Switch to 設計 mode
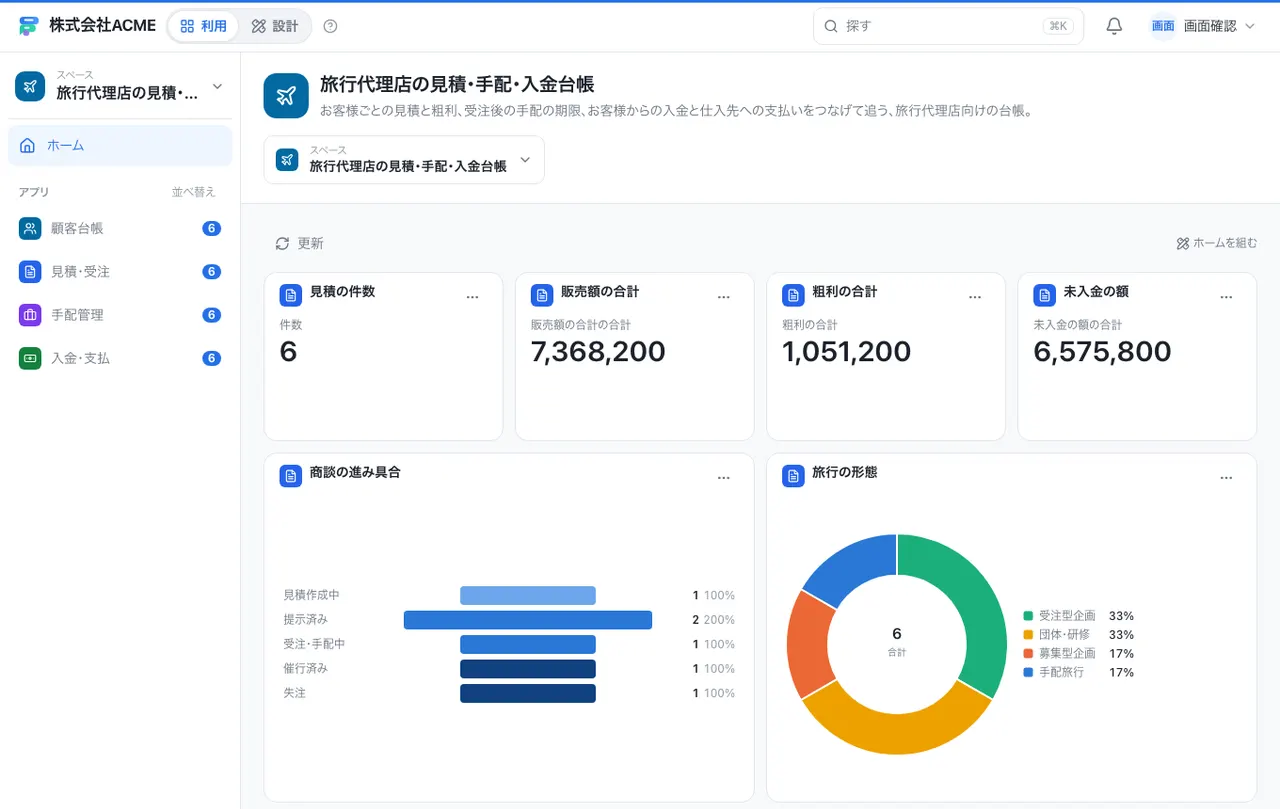1280x809 pixels. tap(275, 26)
